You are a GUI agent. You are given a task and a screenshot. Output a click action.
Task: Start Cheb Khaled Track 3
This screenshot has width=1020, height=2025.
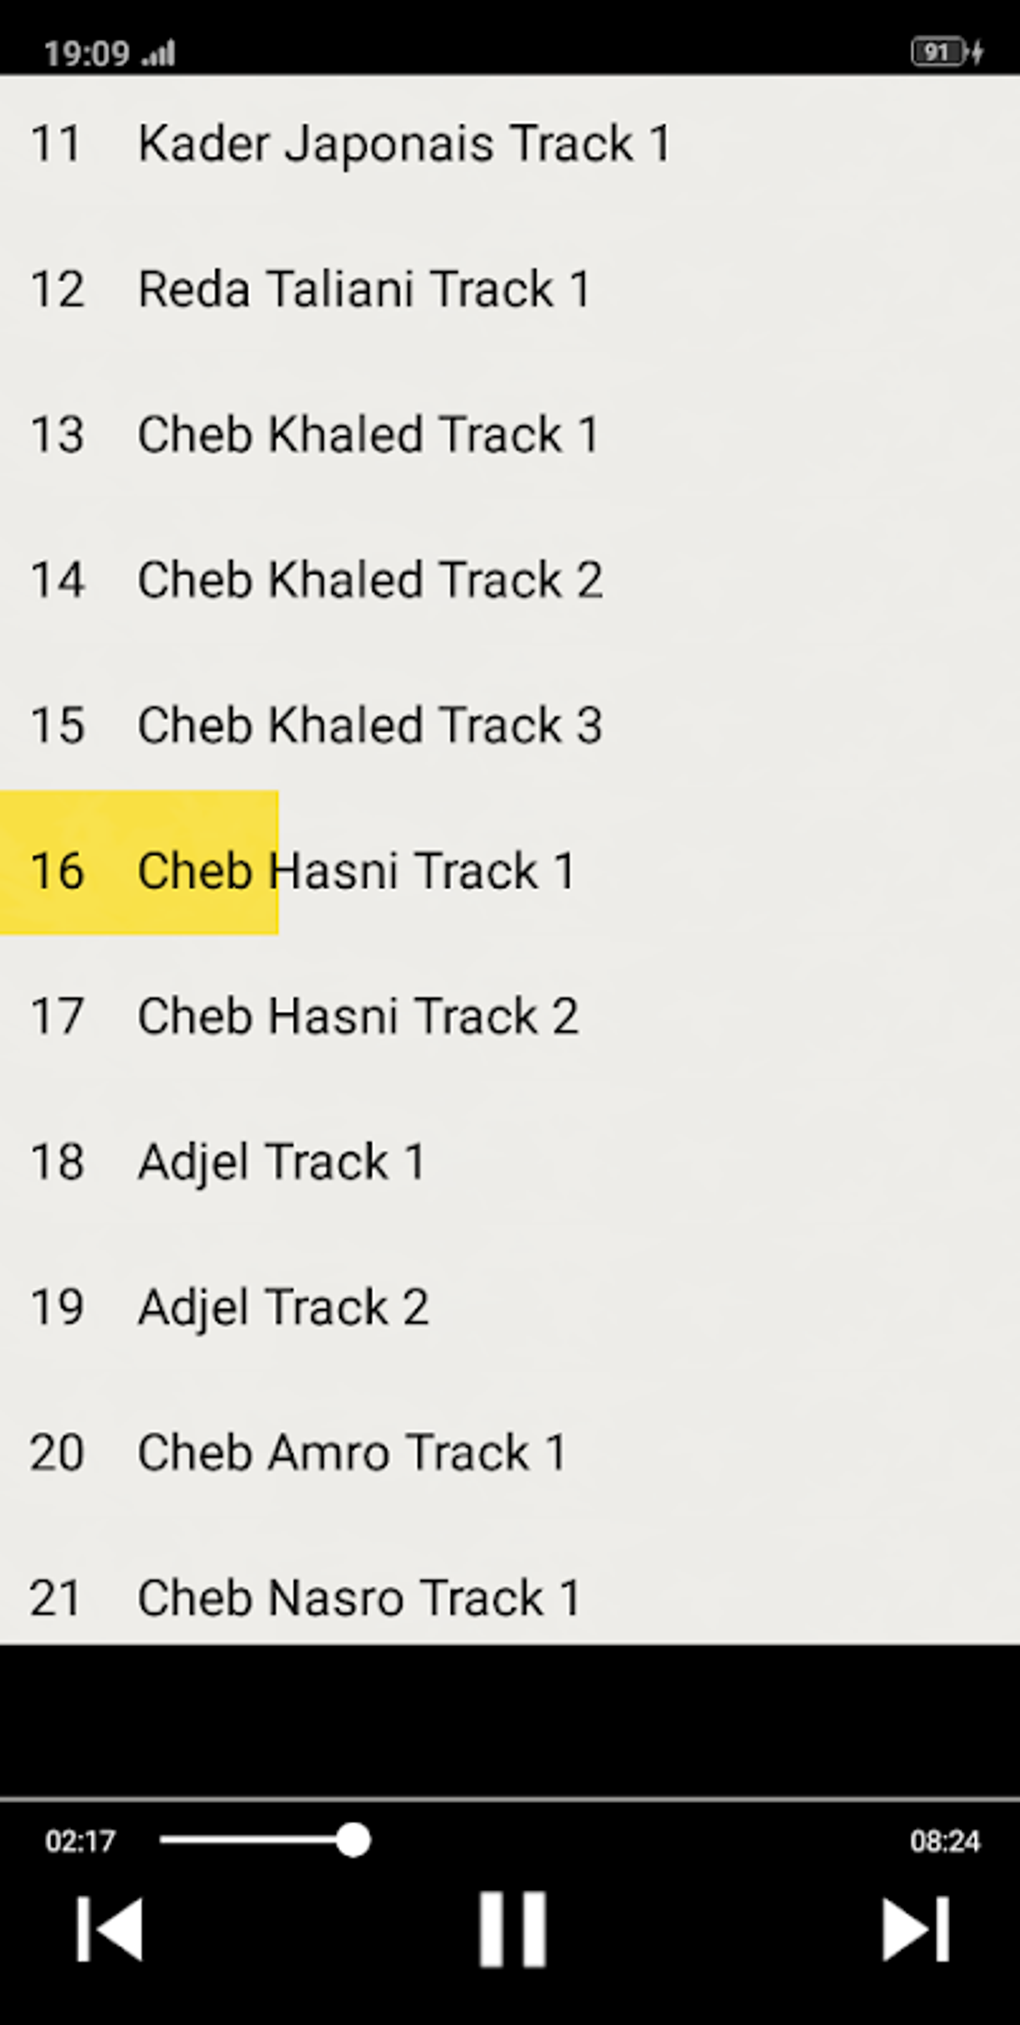click(x=370, y=725)
